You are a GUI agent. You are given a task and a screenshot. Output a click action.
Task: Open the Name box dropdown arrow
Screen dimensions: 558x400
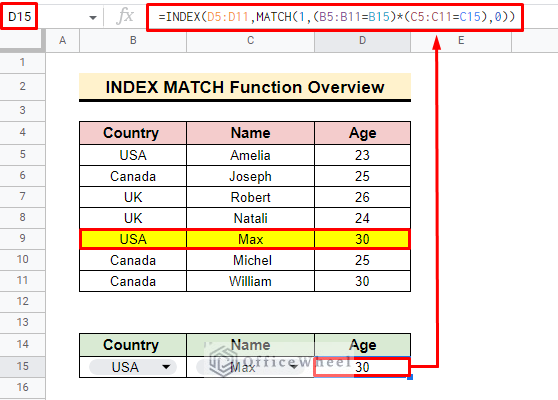(x=93, y=17)
